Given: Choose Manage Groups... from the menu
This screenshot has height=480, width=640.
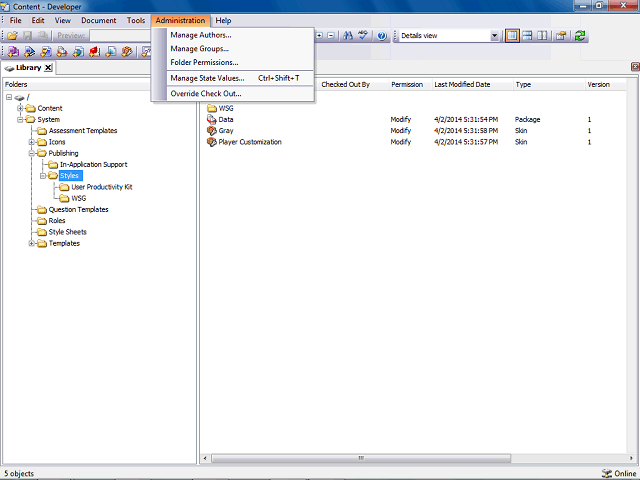Looking at the screenshot, I should pos(240,49).
